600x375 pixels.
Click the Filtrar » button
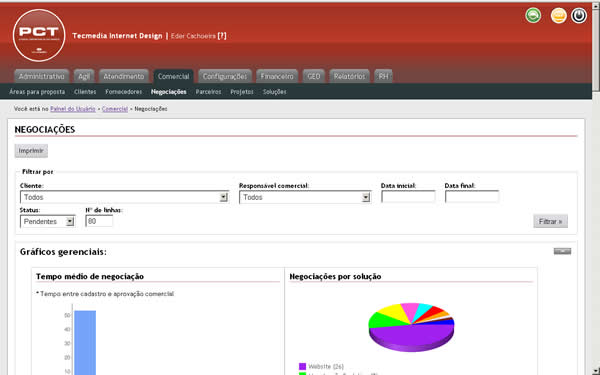point(550,221)
